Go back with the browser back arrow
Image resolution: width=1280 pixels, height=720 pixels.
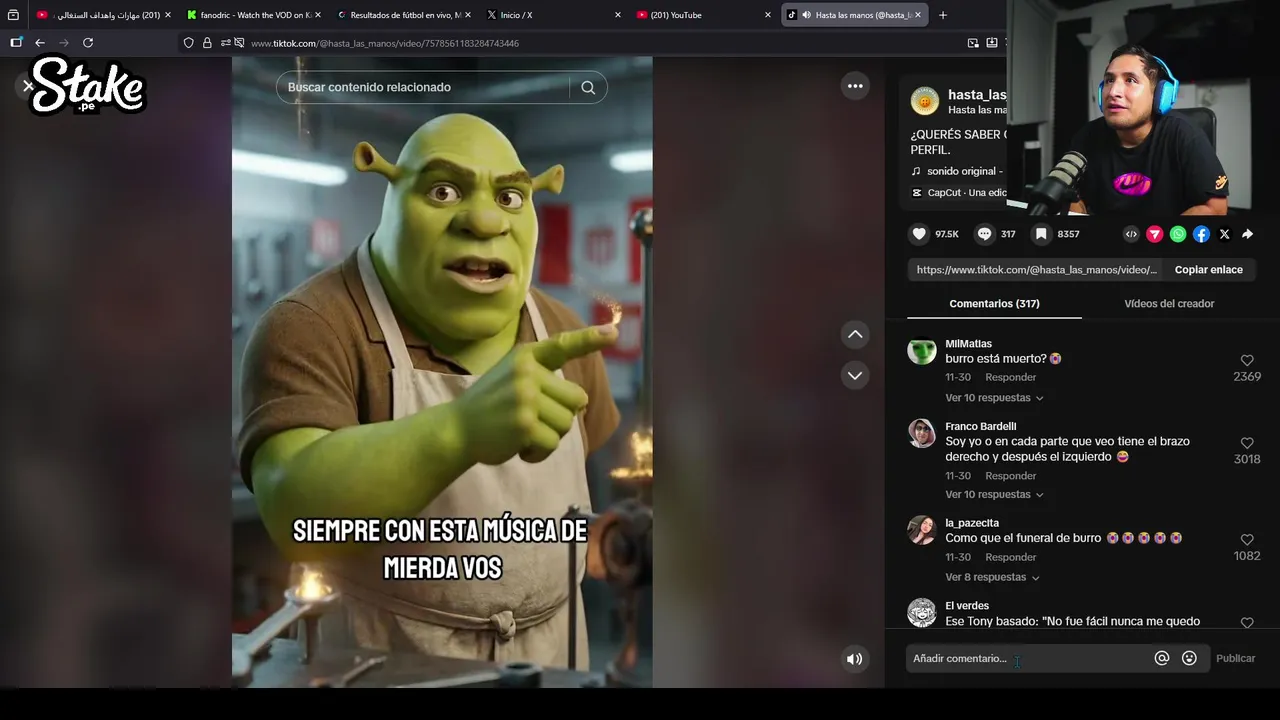click(x=39, y=43)
